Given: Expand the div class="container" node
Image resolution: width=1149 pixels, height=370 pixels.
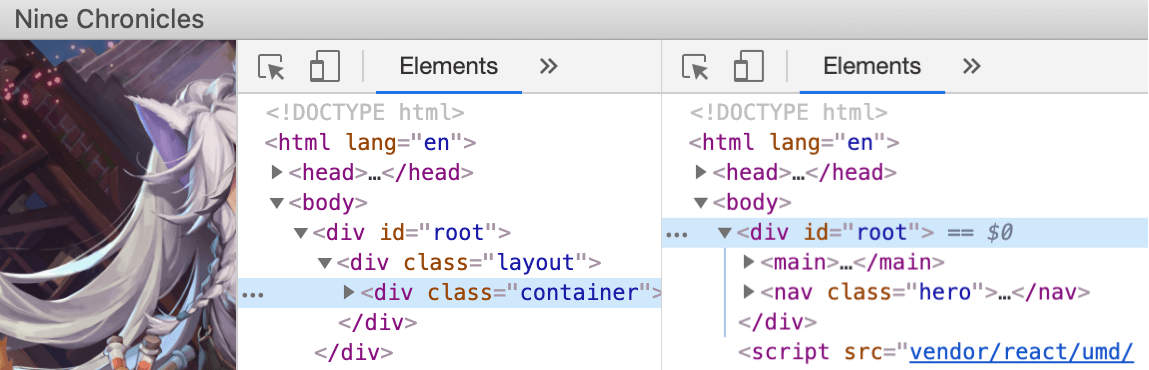Looking at the screenshot, I should pos(349,292).
